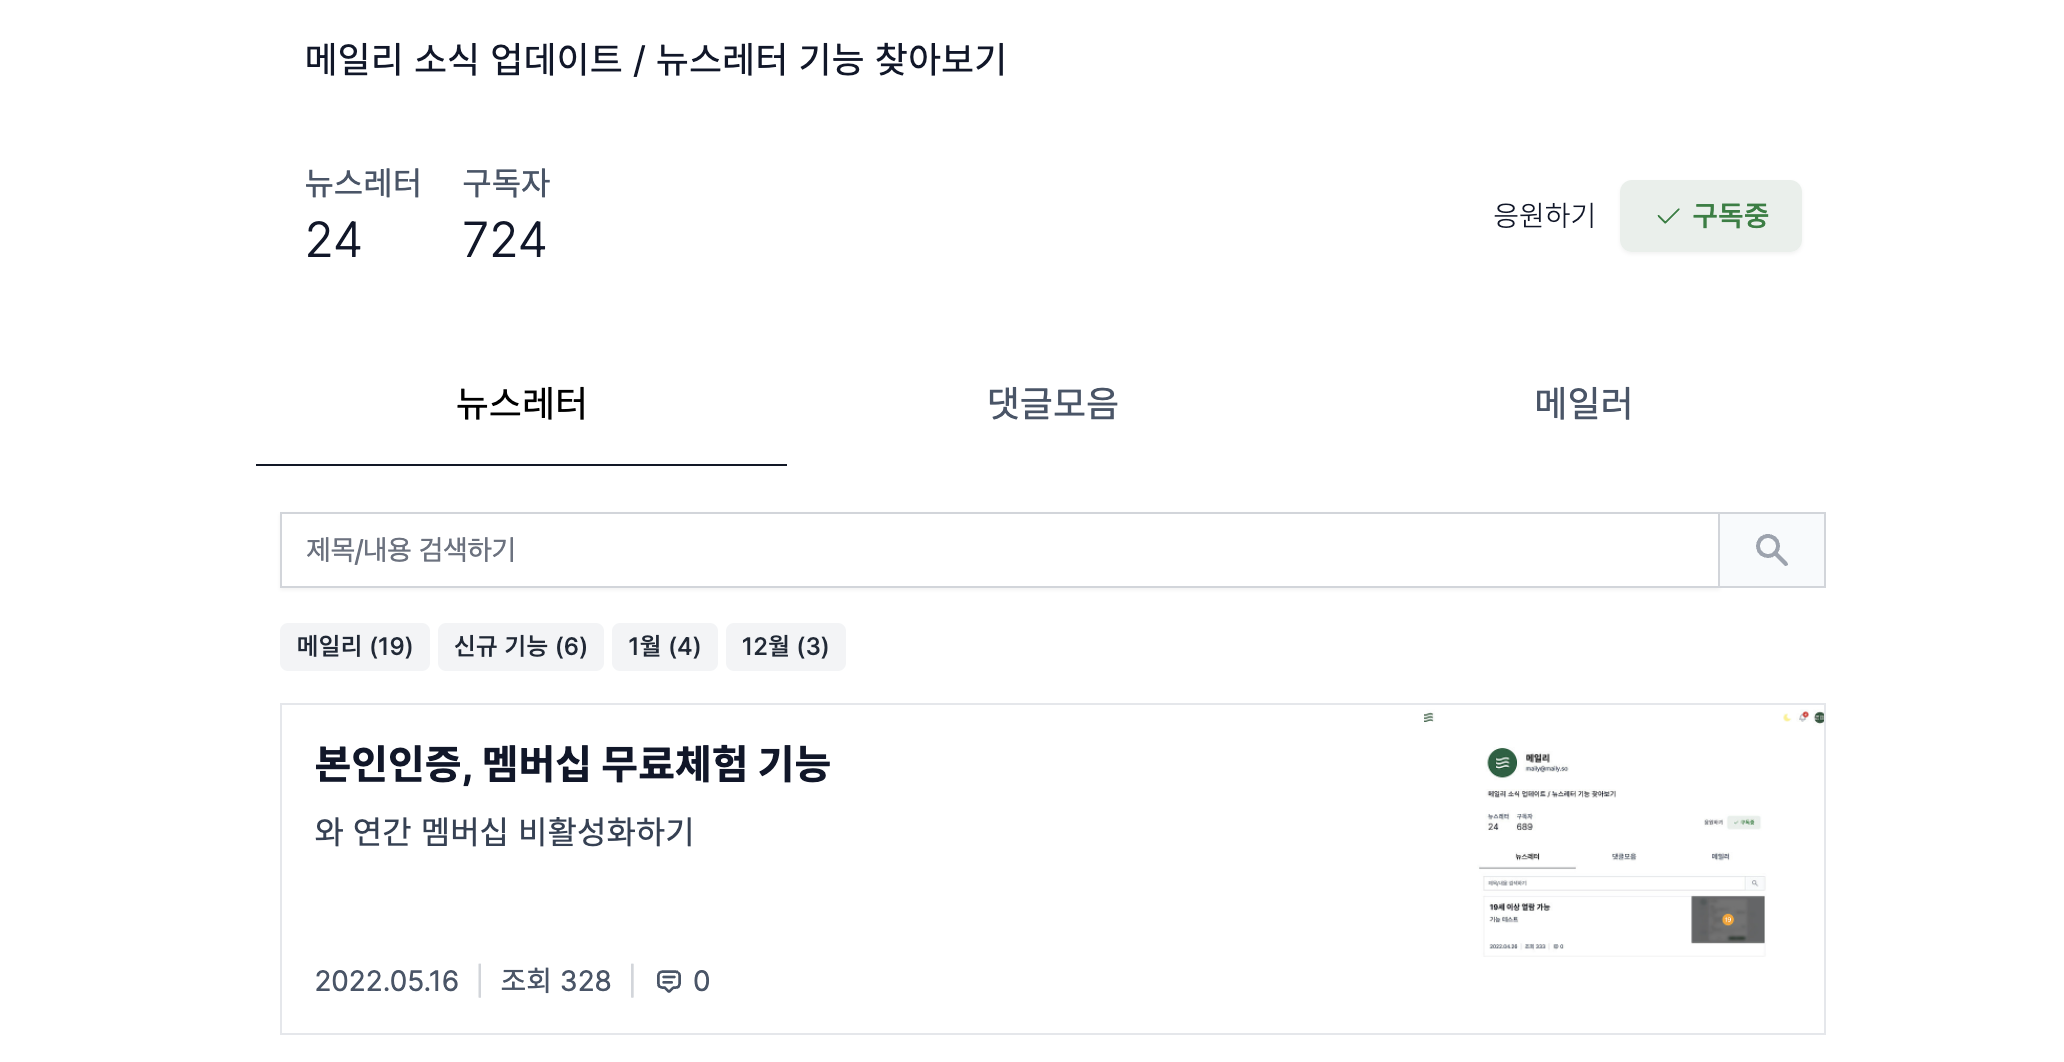The image size is (2064, 1062).
Task: Click the 뉴스레터 count showing 24
Action: (x=332, y=238)
